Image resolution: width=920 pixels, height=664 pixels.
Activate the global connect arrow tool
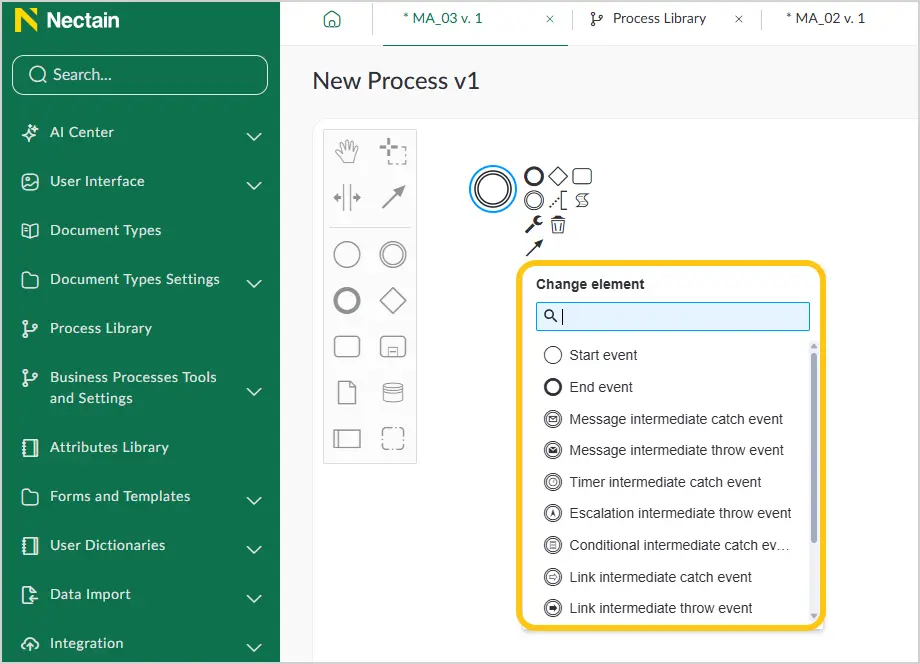393,197
